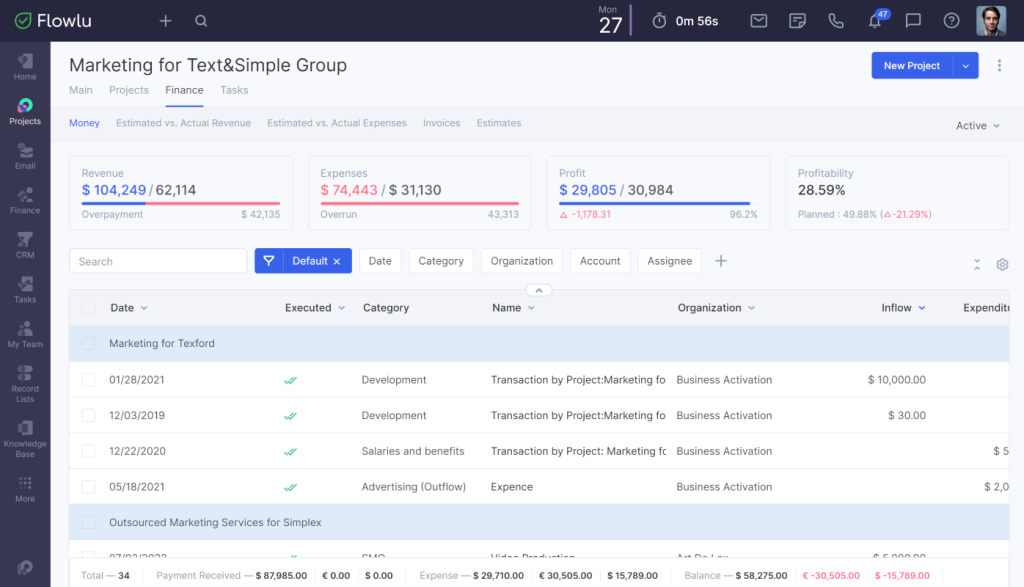Open the notifications bell icon

click(x=875, y=21)
